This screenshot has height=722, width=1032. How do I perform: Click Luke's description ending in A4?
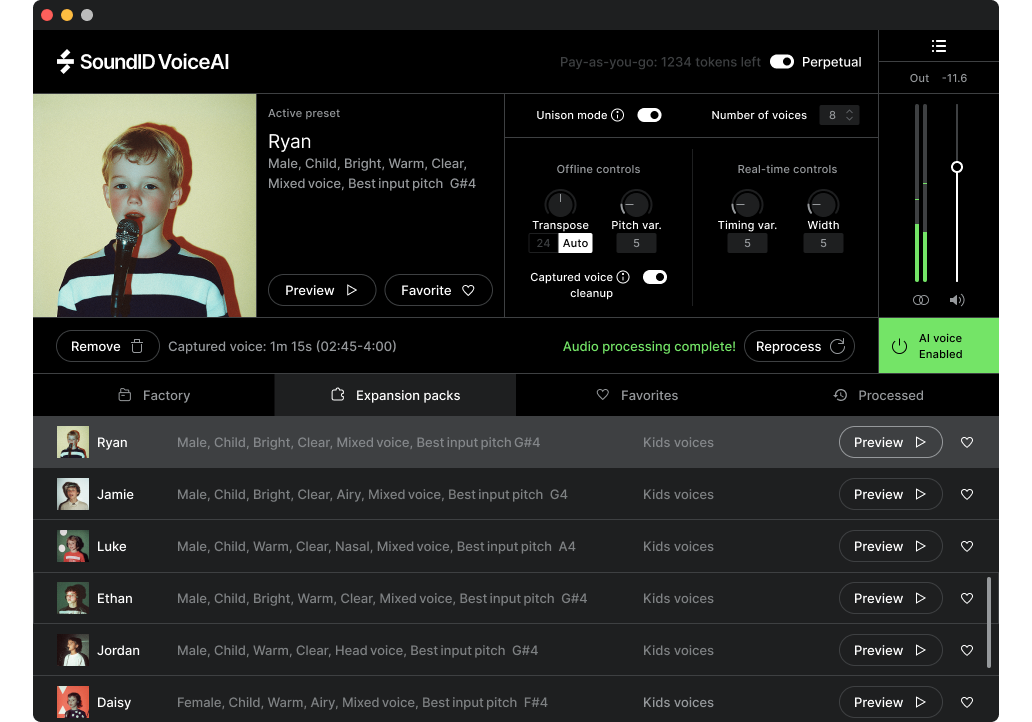[376, 546]
